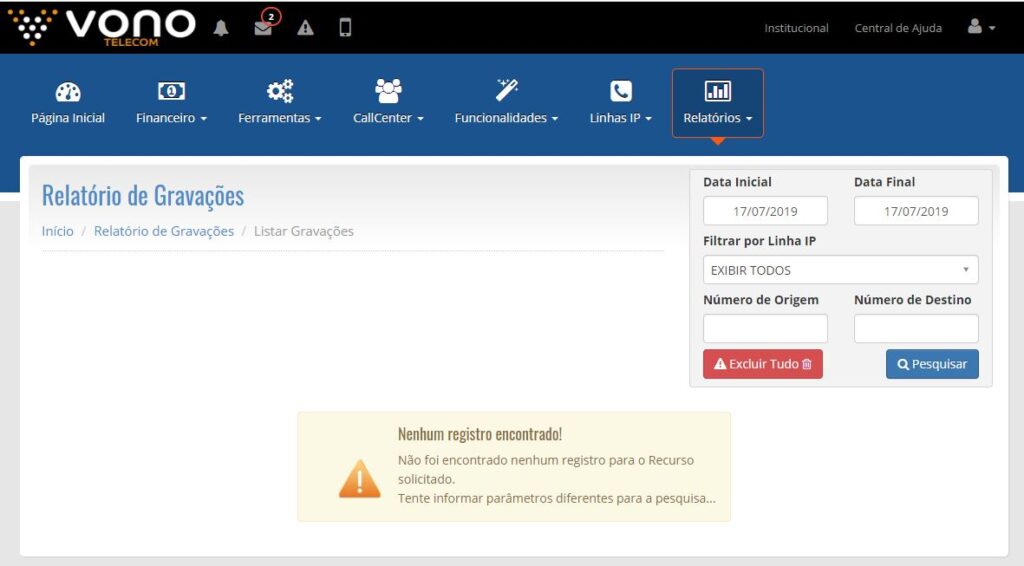The image size is (1024, 566).
Task: Click the warning triangle alert icon
Action: 305,28
